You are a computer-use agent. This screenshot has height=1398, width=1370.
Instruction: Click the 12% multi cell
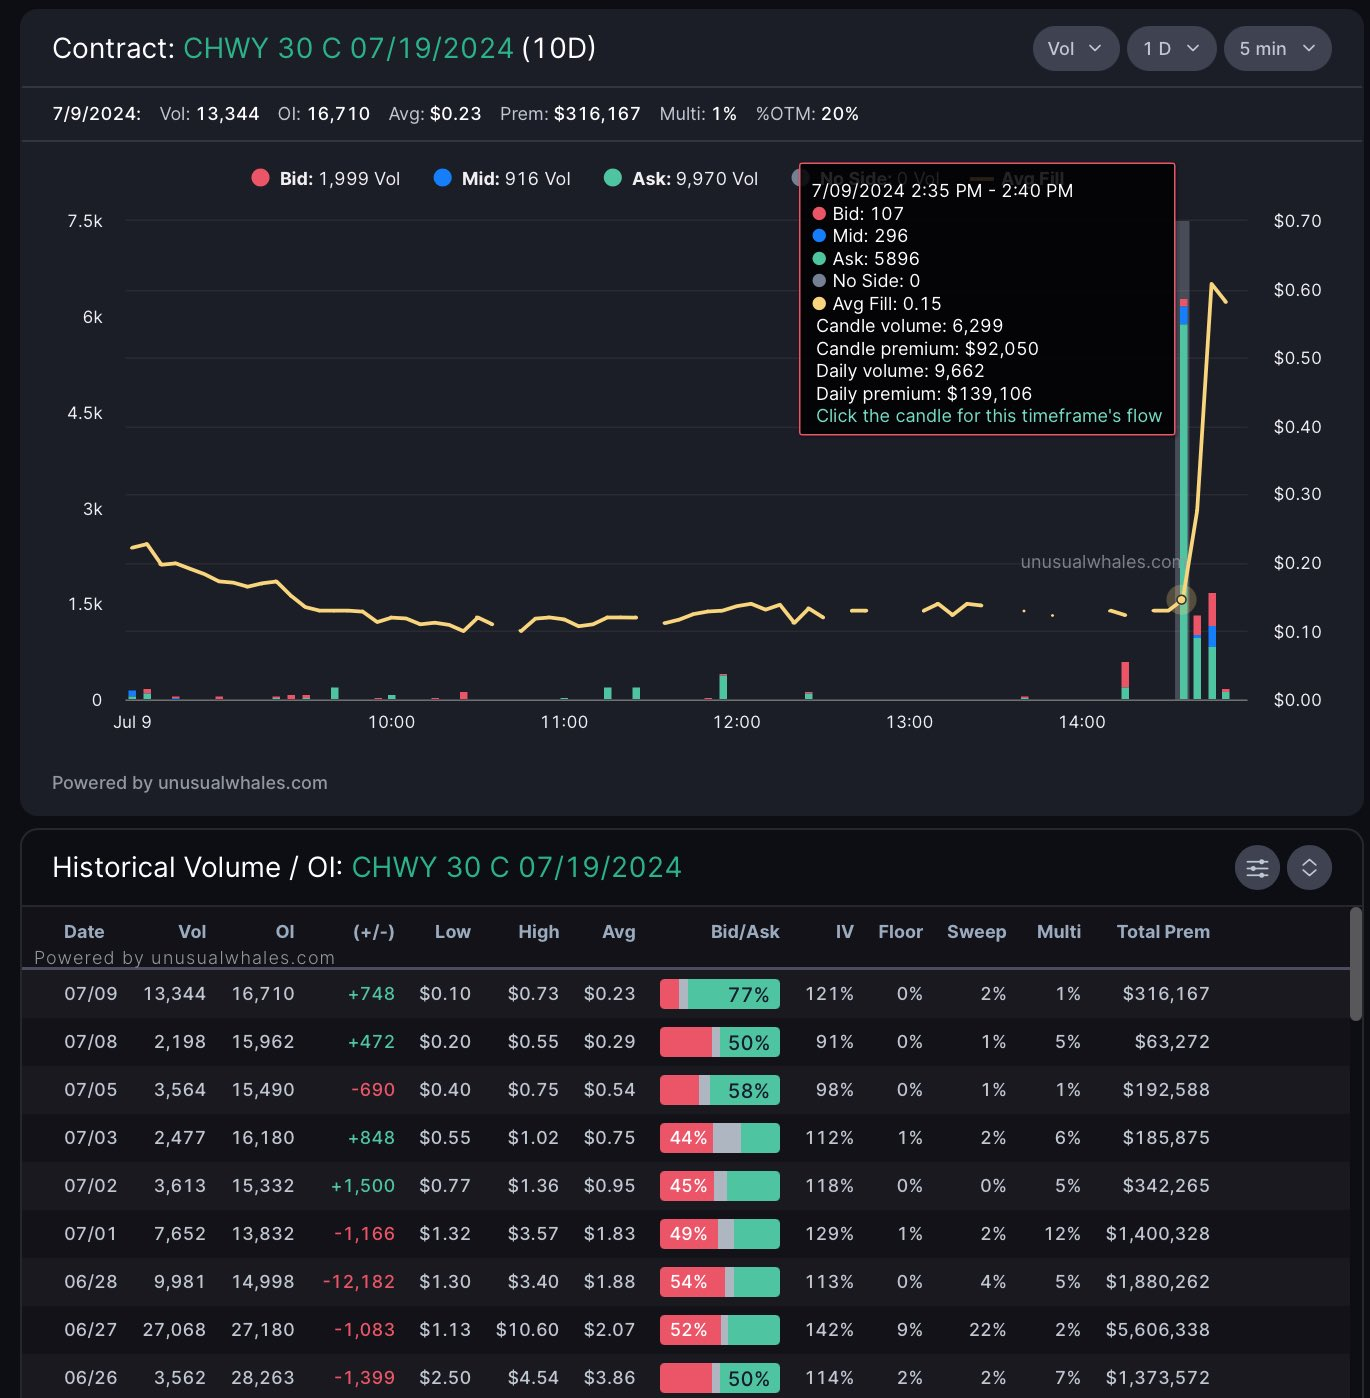(1063, 1234)
